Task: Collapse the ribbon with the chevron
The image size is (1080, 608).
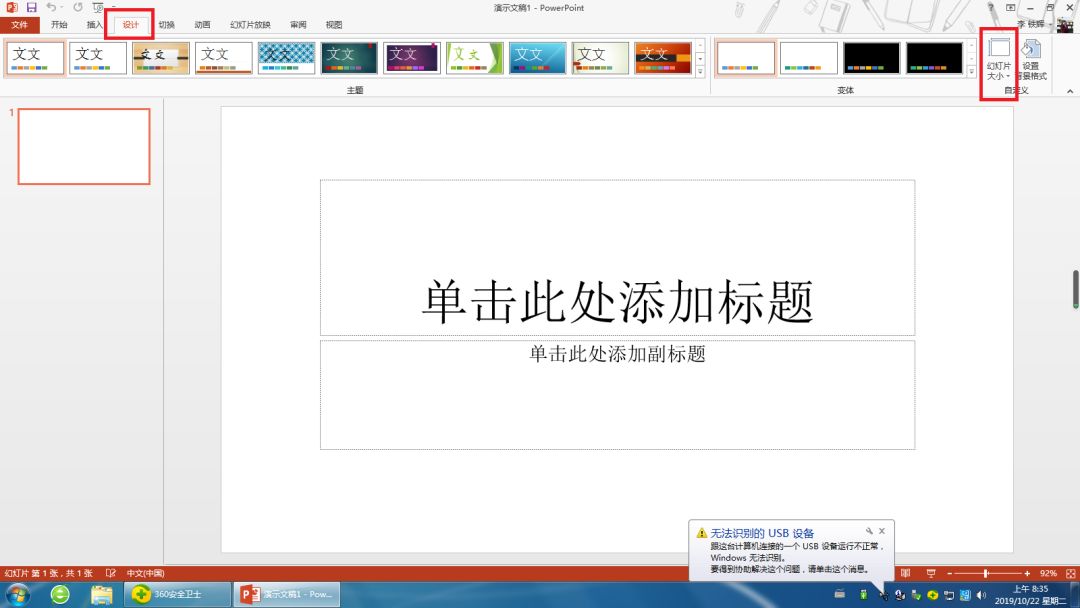Action: pyautogui.click(x=1070, y=91)
